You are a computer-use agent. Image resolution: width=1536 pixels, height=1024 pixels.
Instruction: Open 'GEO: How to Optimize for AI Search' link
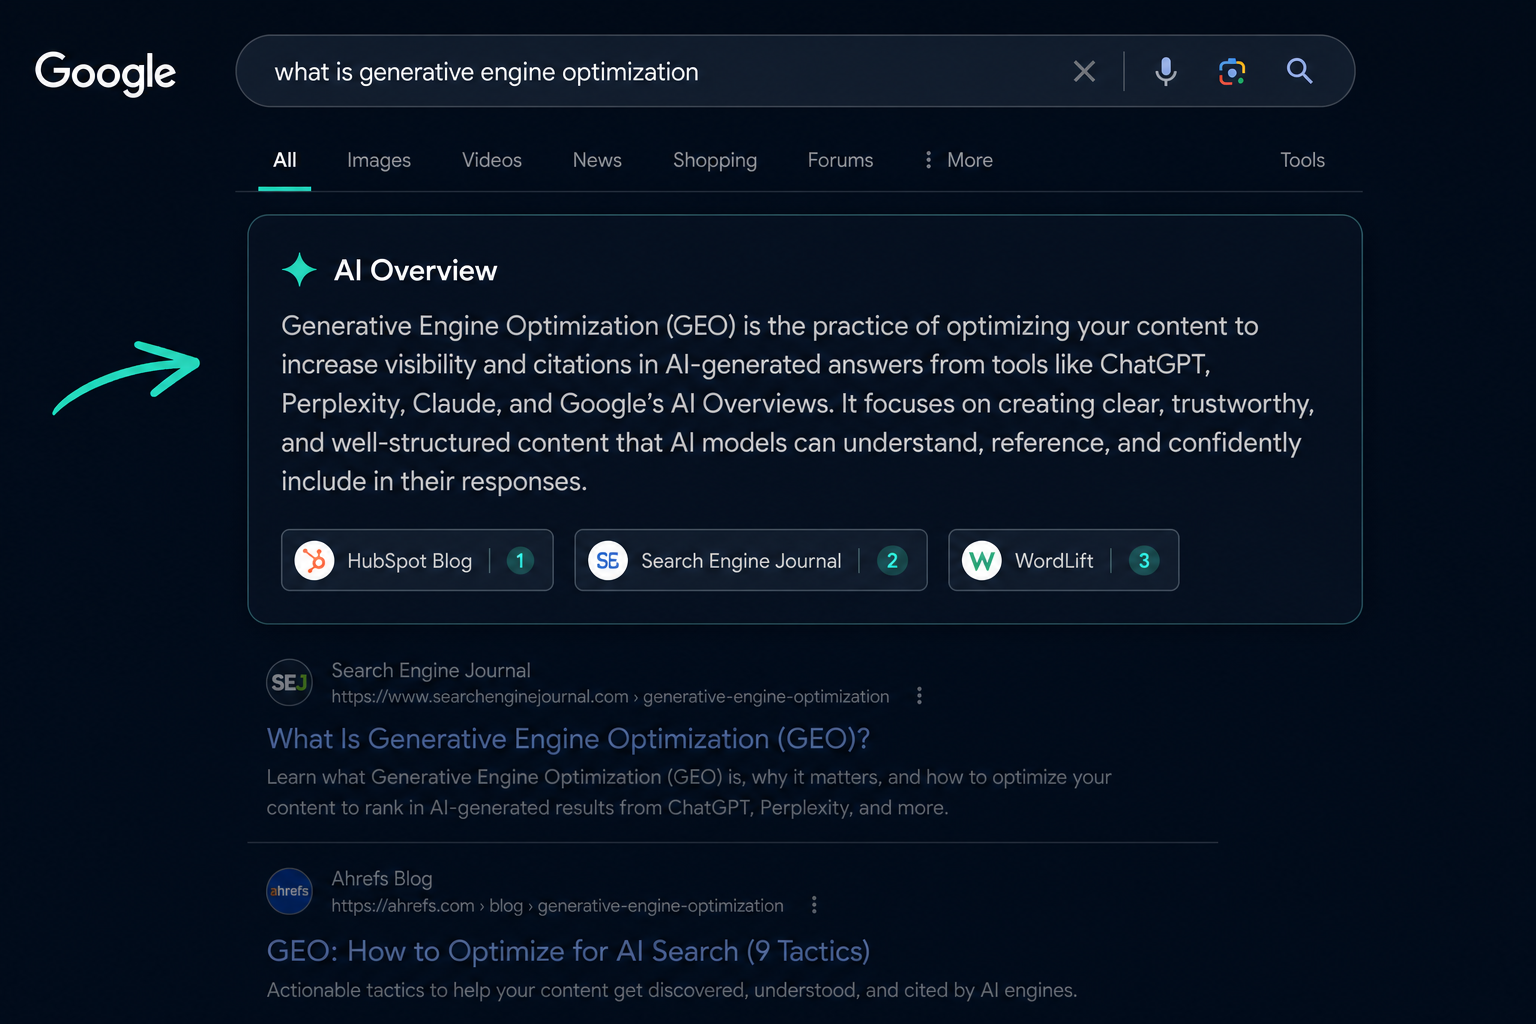pos(568,951)
